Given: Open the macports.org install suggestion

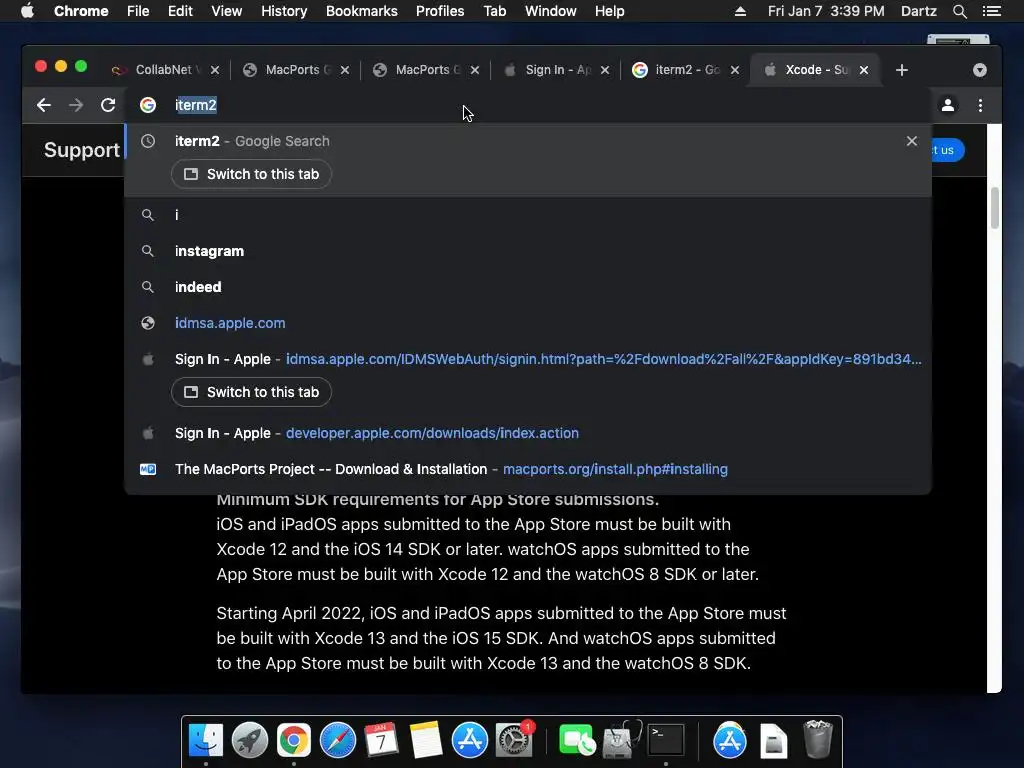Looking at the screenshot, I should 528,469.
